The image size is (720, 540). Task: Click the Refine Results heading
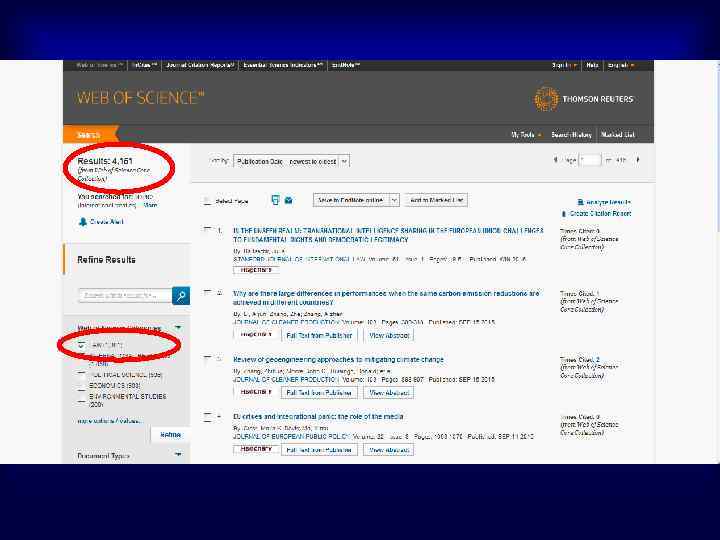click(x=107, y=260)
